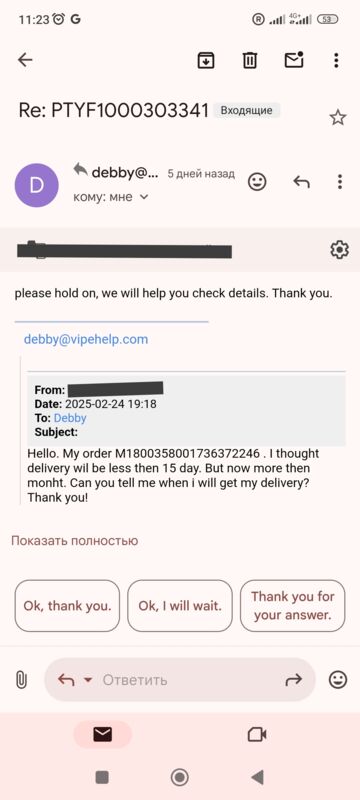360x800 pixels.
Task: Tap the Ответить reply input field
Action: pos(179,680)
